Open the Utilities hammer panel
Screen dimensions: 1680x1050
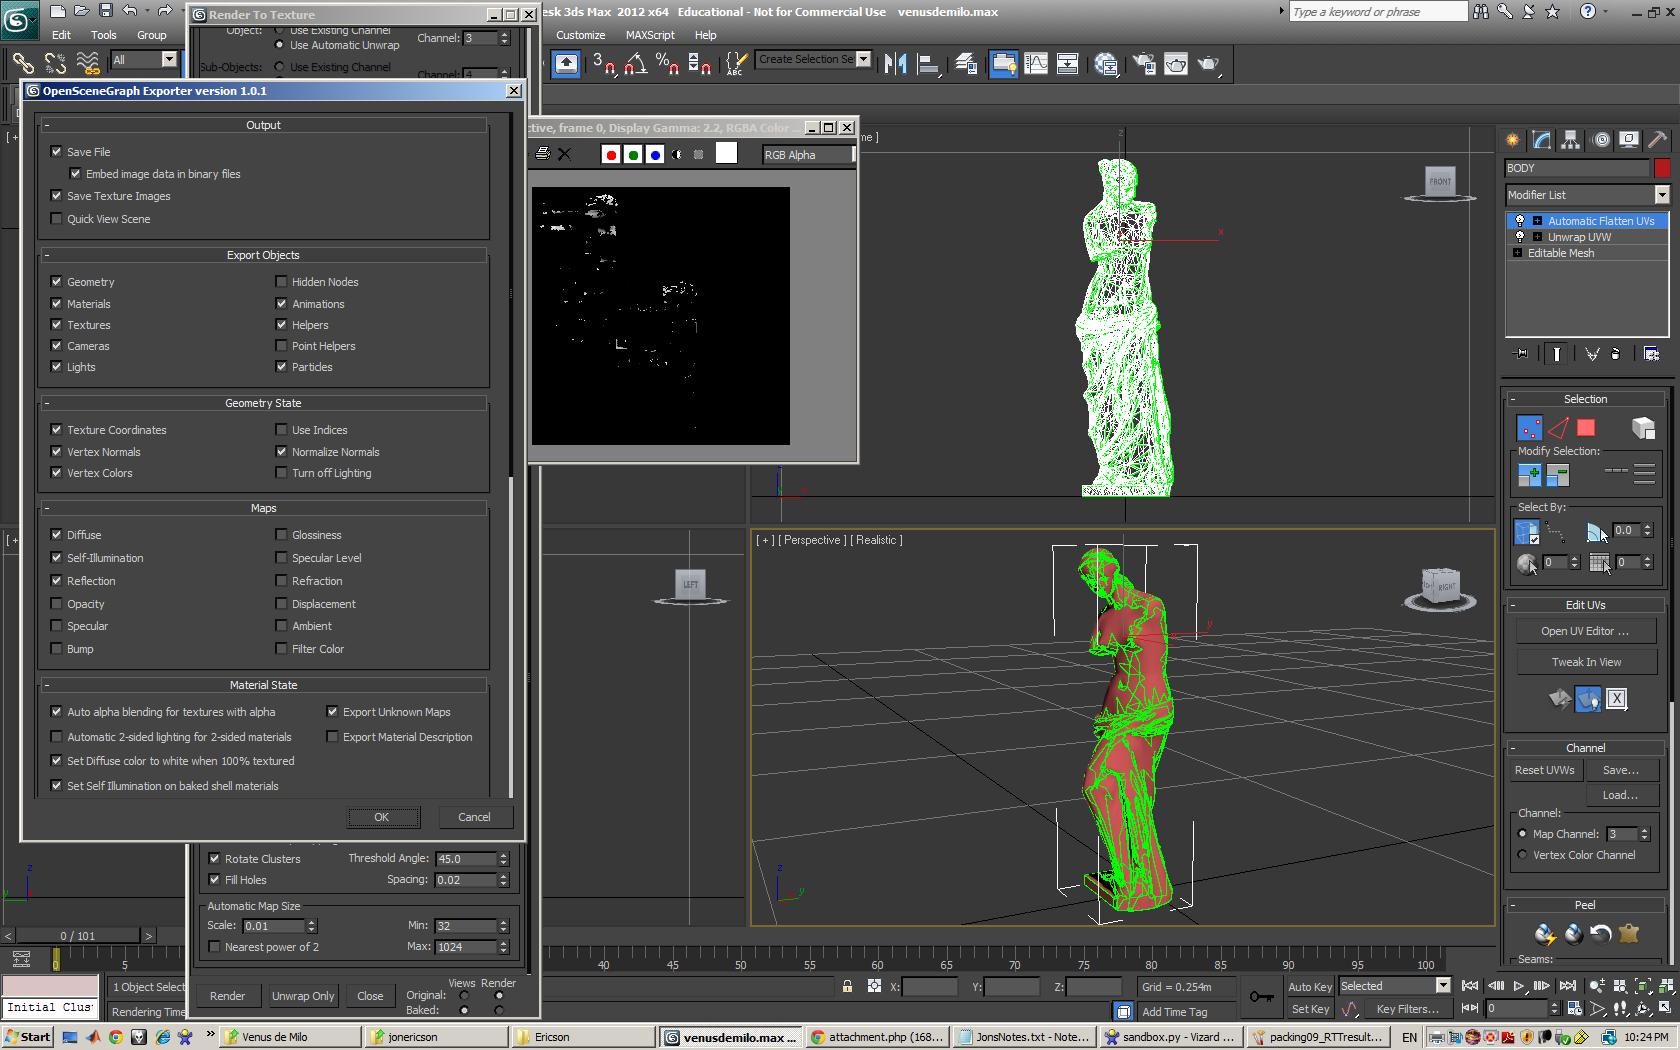pos(1657,140)
